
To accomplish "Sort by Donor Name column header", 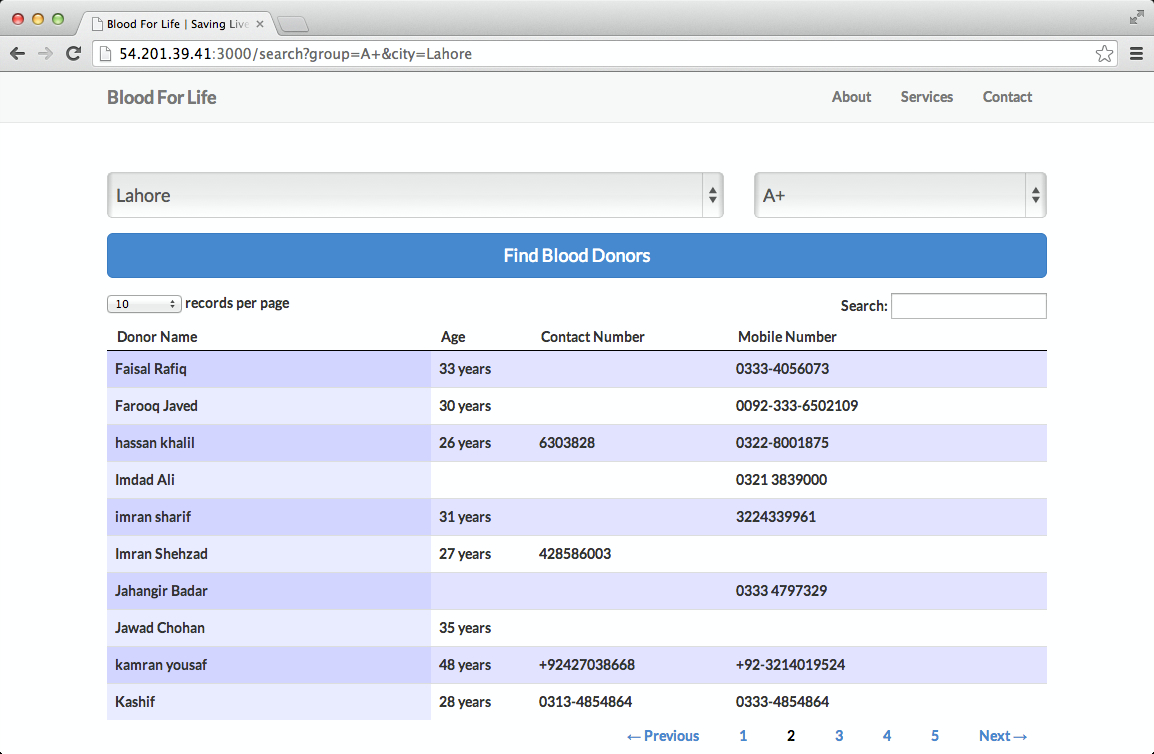I will coord(157,337).
